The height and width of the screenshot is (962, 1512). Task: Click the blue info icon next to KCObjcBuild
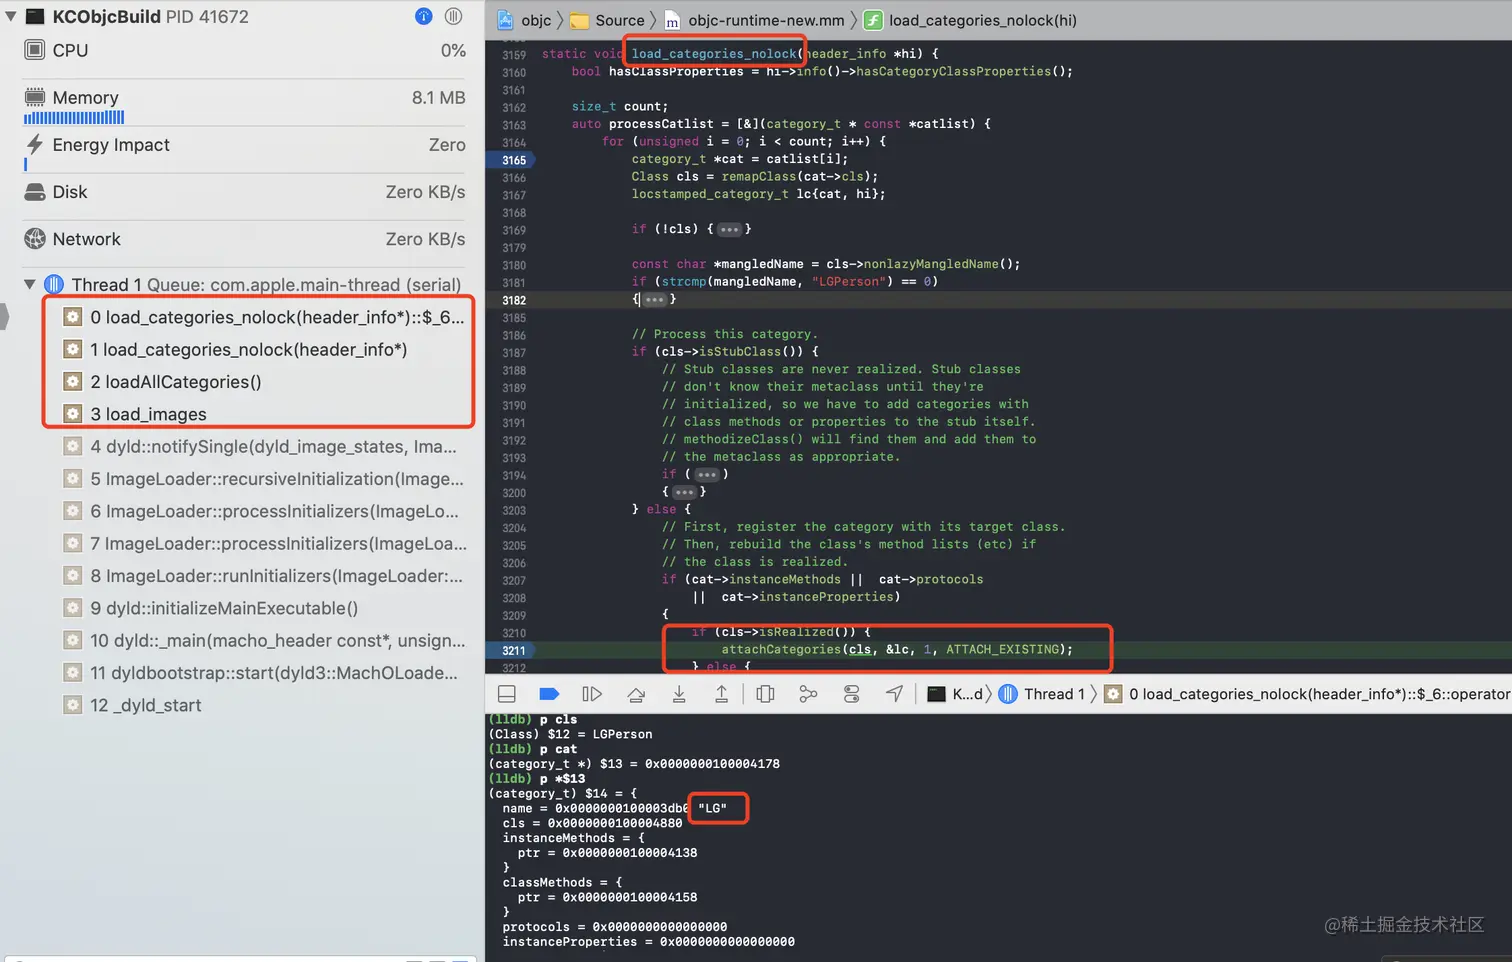point(424,16)
